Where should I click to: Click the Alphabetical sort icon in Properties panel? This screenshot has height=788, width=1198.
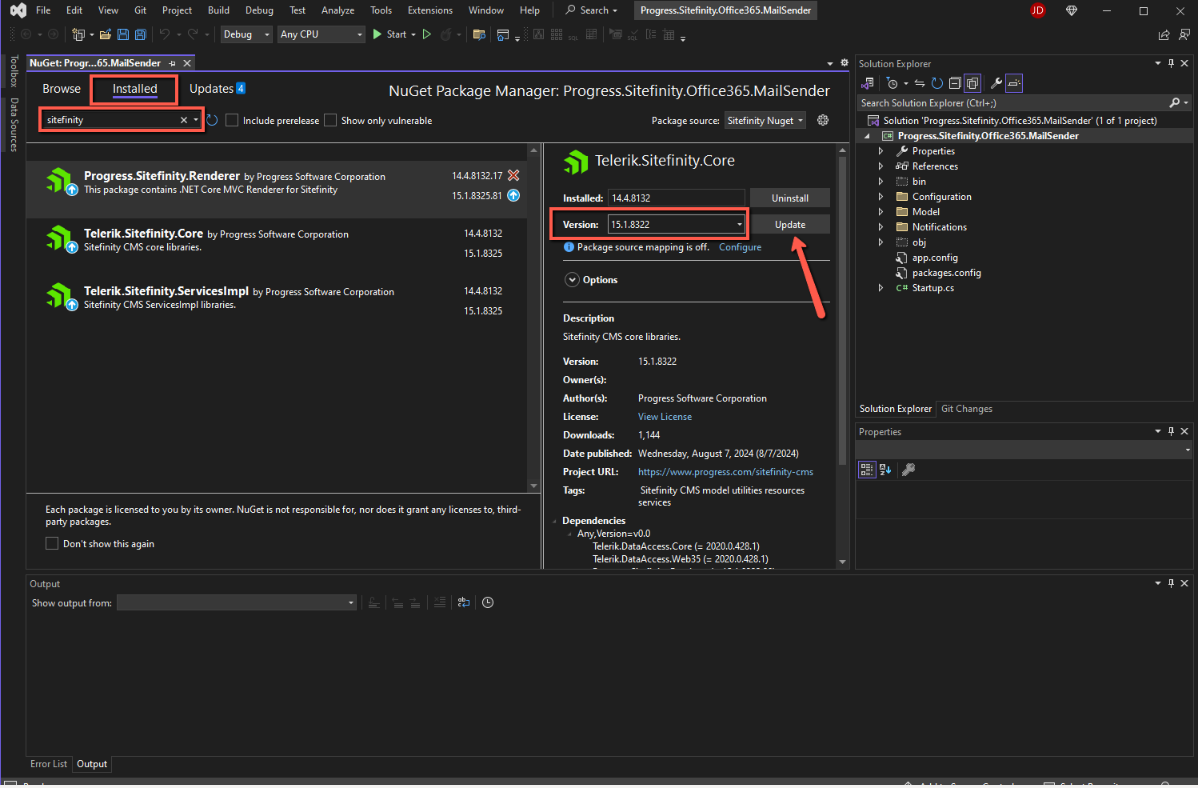[x=886, y=469]
